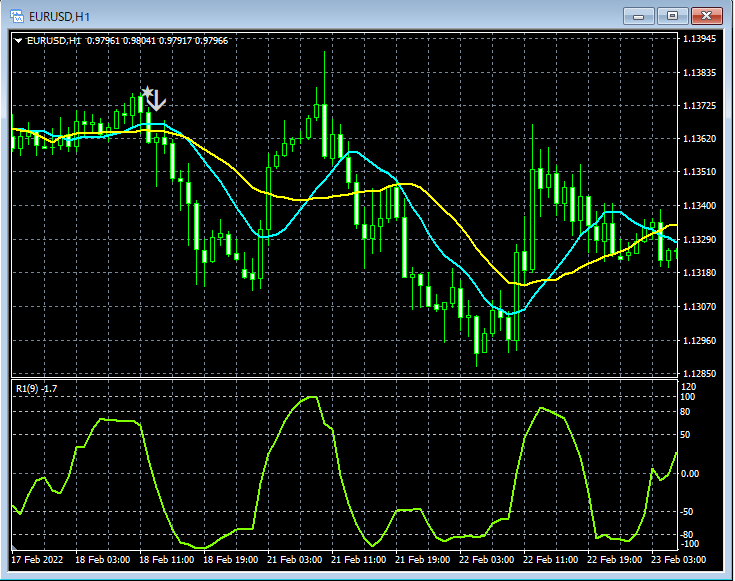The image size is (735, 581).
Task: Click the 18 Feb 11:00 time label
Action: pyautogui.click(x=166, y=559)
